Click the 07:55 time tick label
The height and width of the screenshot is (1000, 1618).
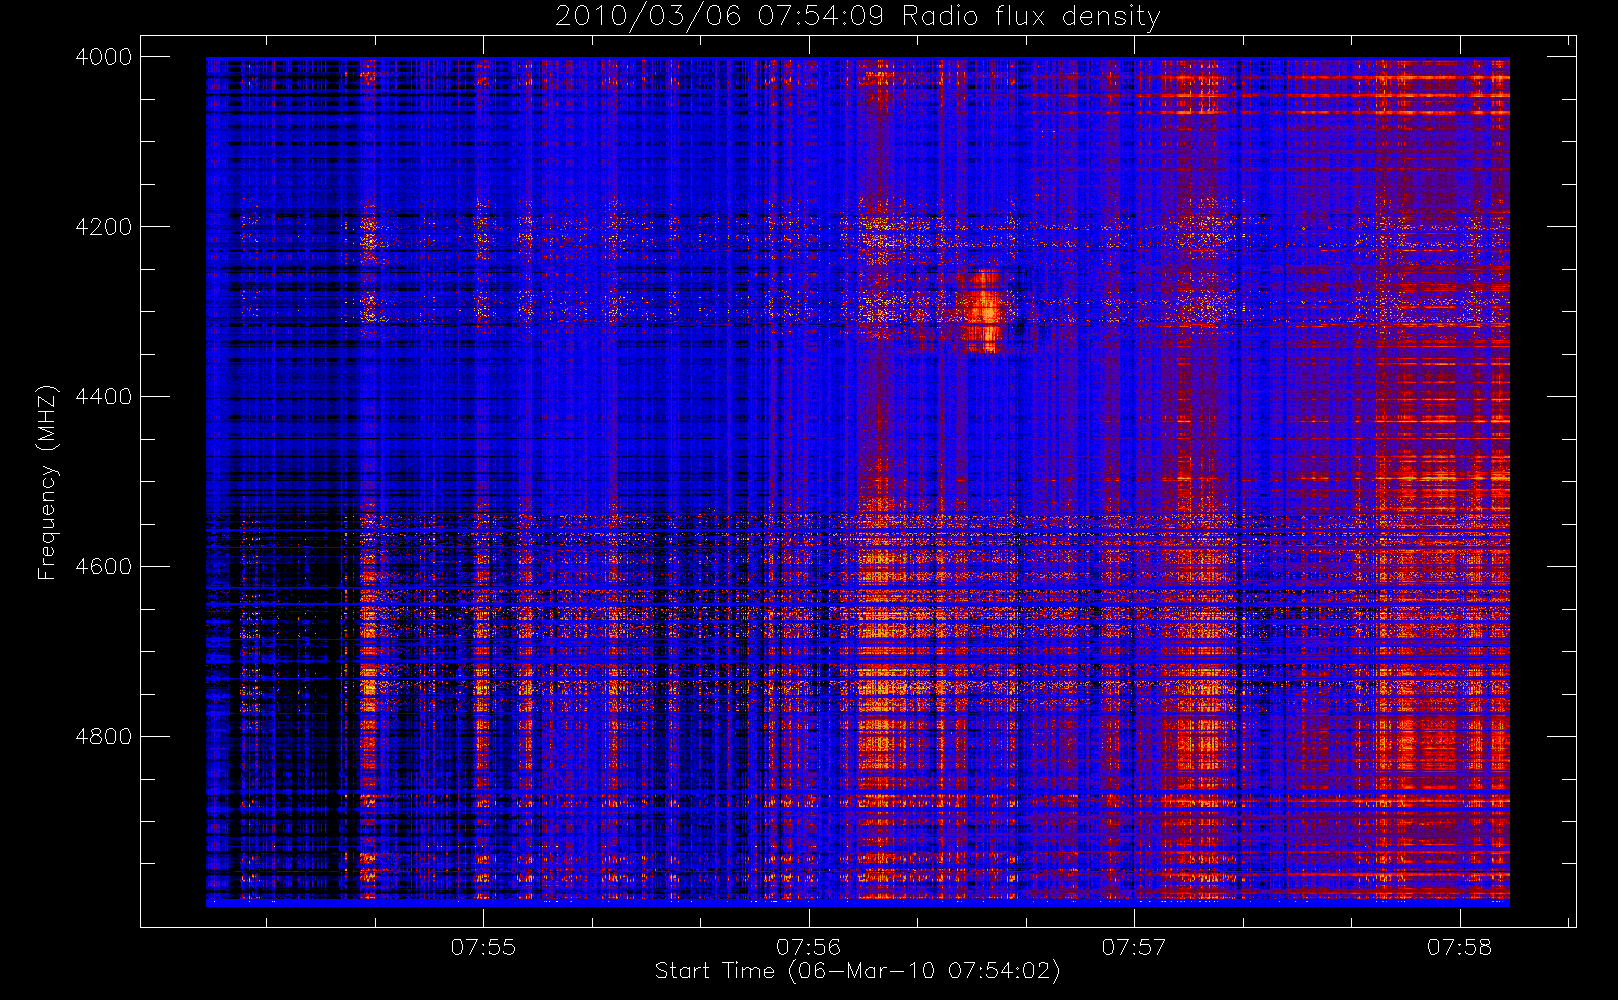[x=483, y=947]
